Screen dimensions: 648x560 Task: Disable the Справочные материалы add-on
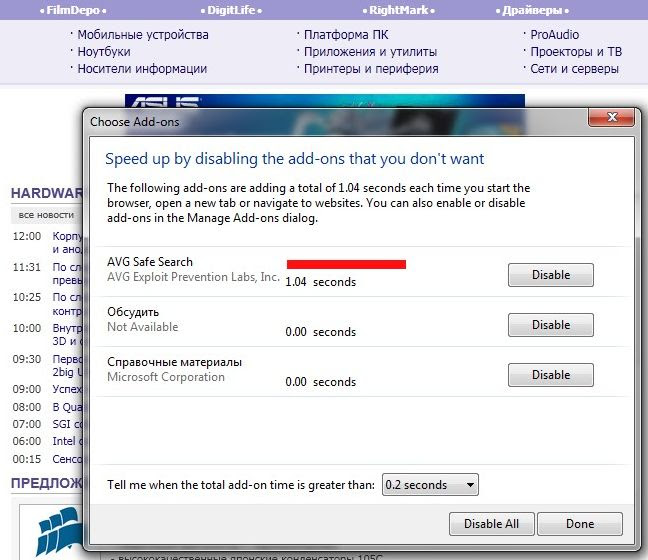pyautogui.click(x=550, y=375)
